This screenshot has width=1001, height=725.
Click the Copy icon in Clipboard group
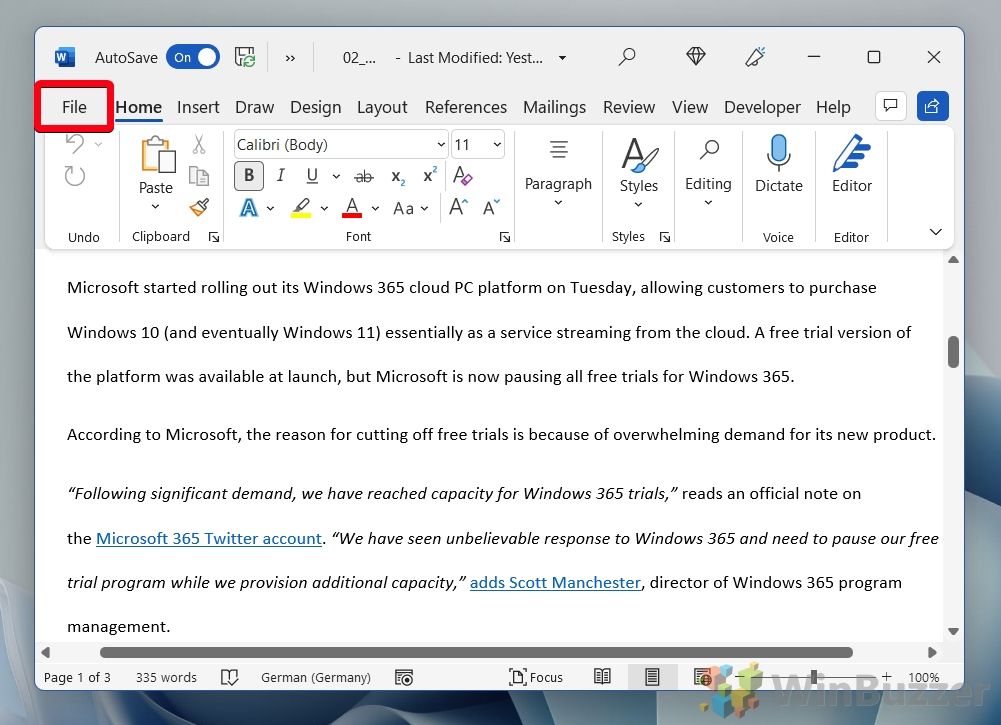pyautogui.click(x=199, y=176)
